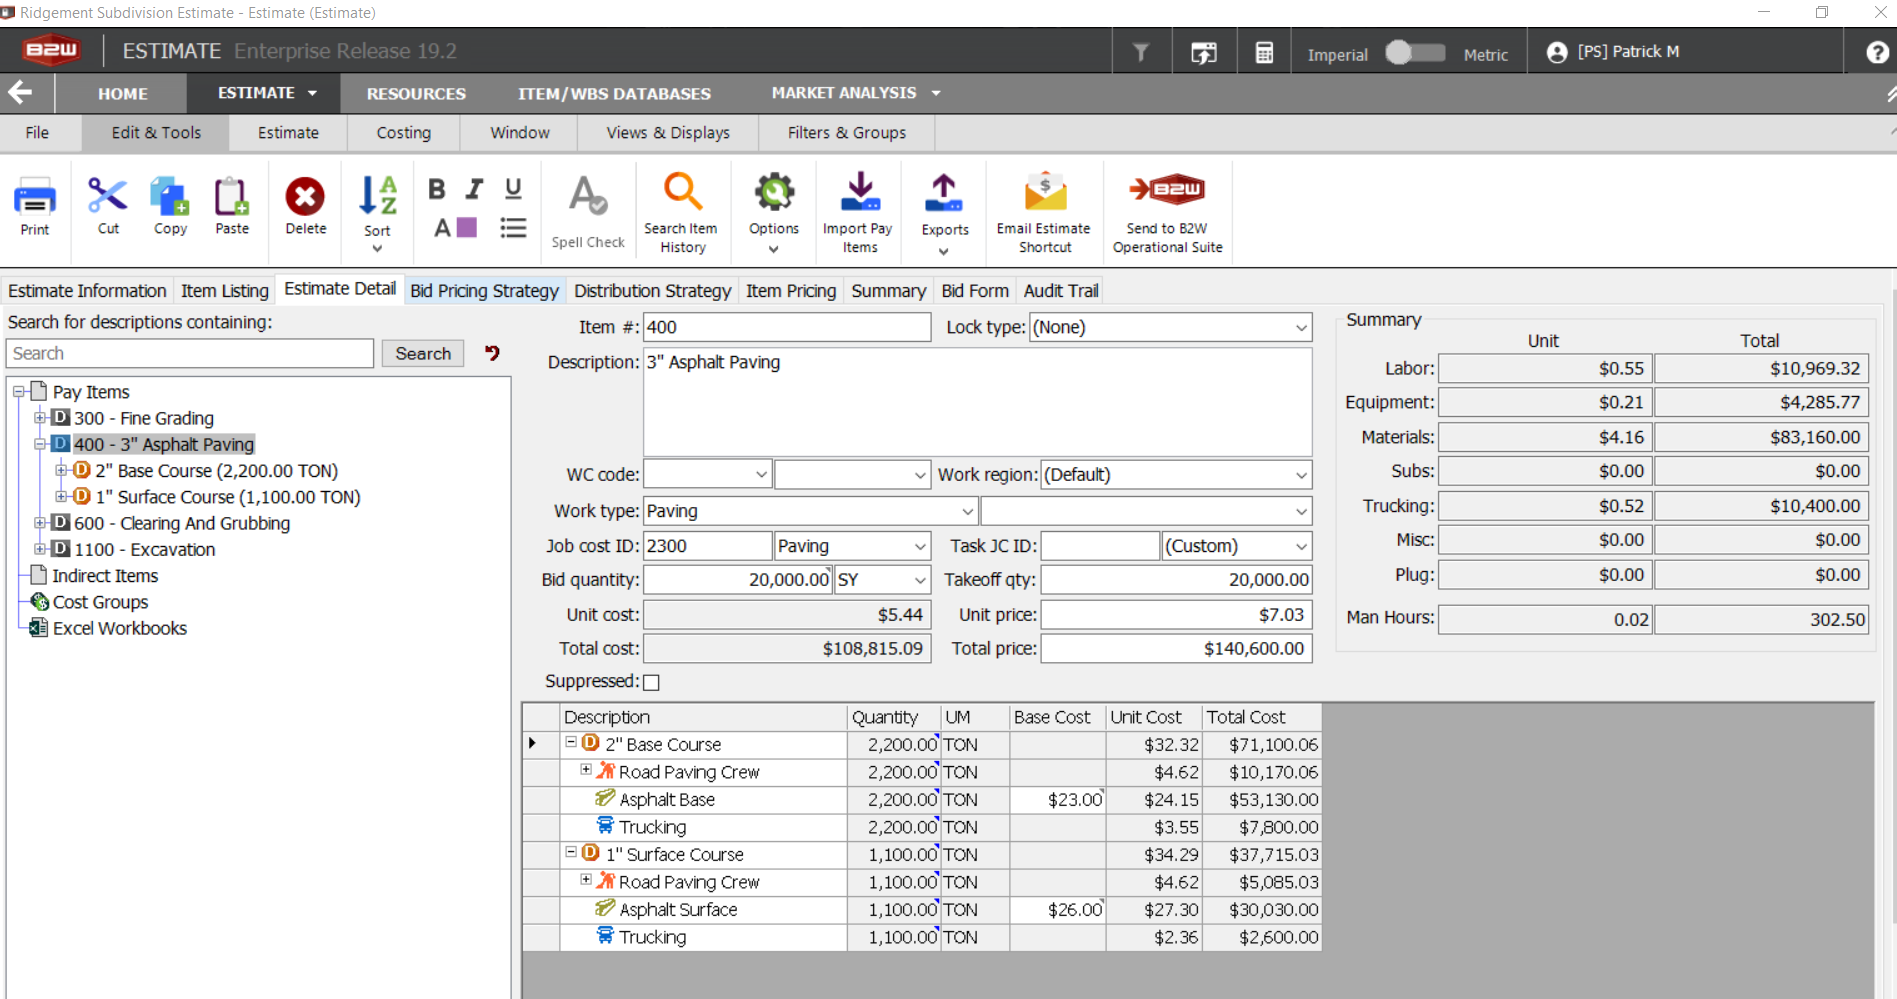The height and width of the screenshot is (999, 1897).
Task: Toggle Bold formatting
Action: click(437, 189)
